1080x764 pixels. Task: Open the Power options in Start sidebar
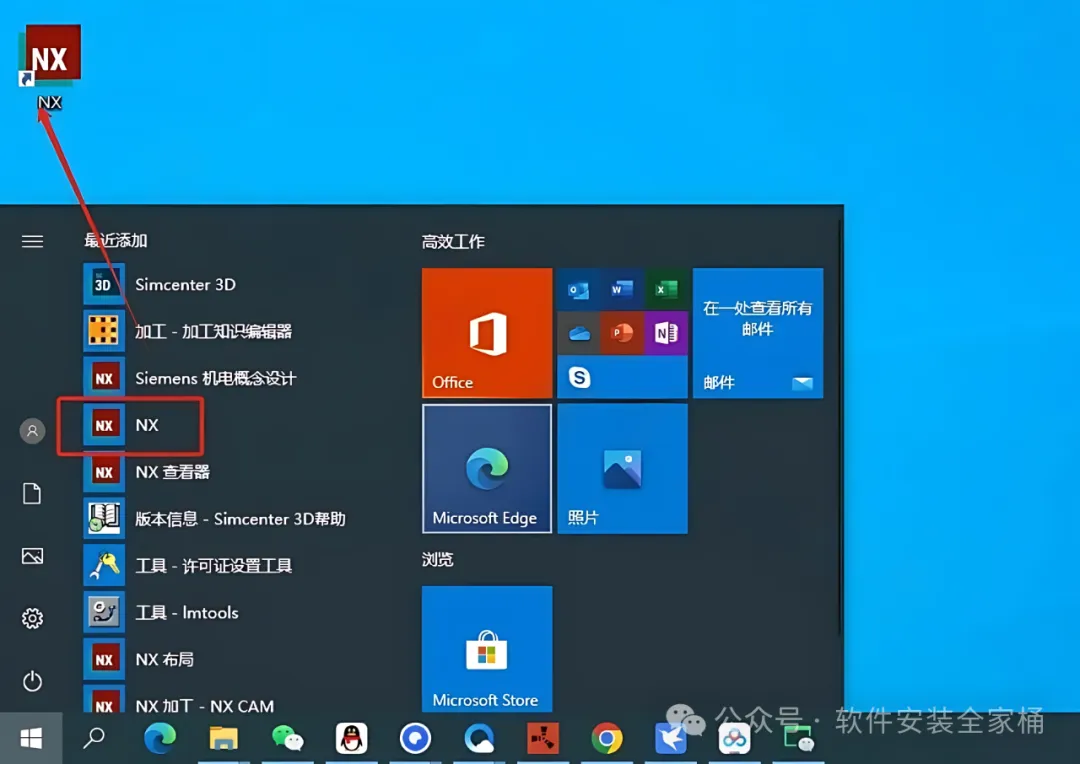click(32, 681)
